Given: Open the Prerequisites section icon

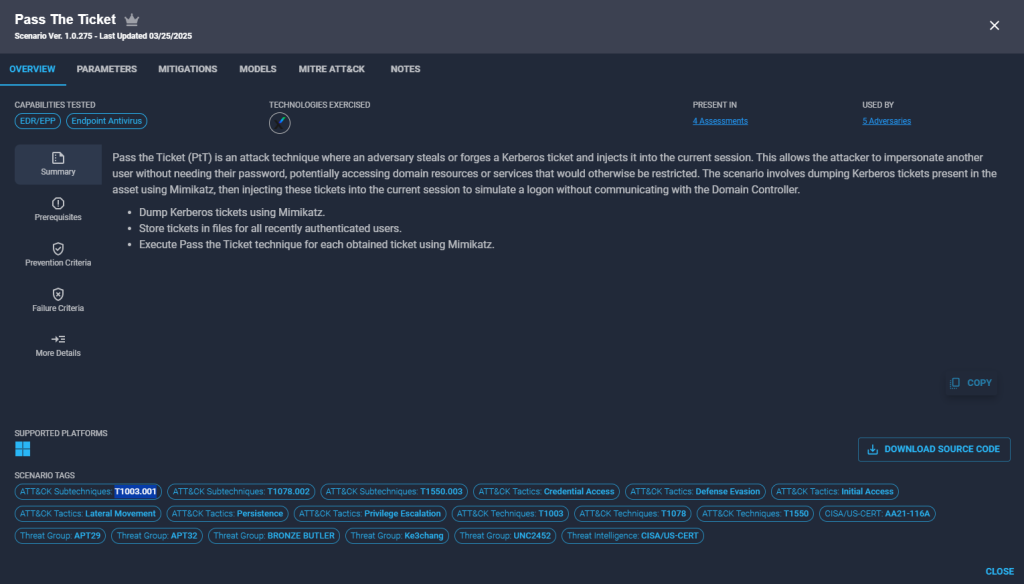Looking at the screenshot, I should coord(58,203).
